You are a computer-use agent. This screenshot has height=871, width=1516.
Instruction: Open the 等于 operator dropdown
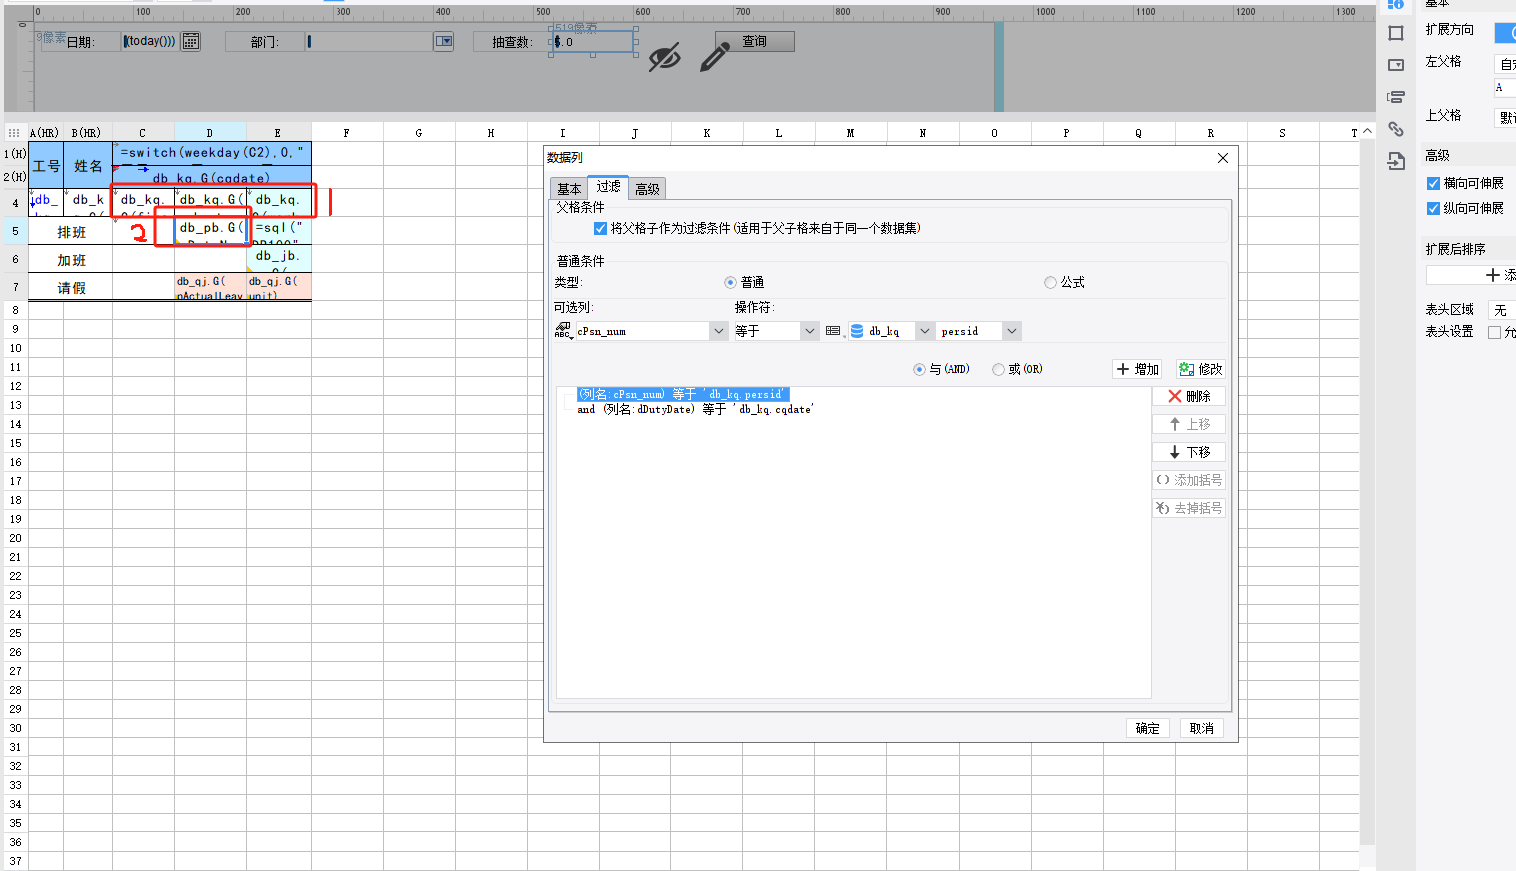point(810,331)
